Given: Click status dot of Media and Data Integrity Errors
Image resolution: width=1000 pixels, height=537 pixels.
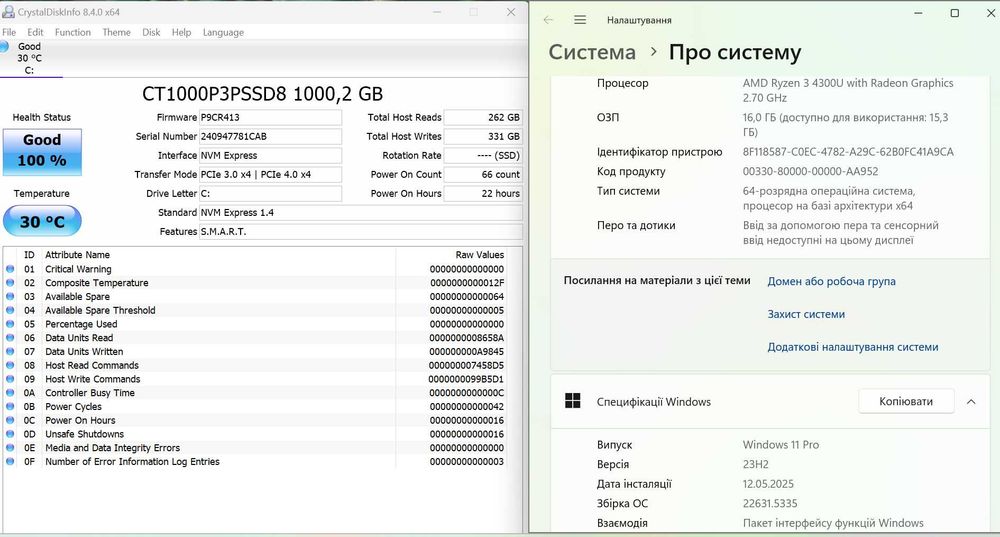Looking at the screenshot, I should click(x=10, y=448).
